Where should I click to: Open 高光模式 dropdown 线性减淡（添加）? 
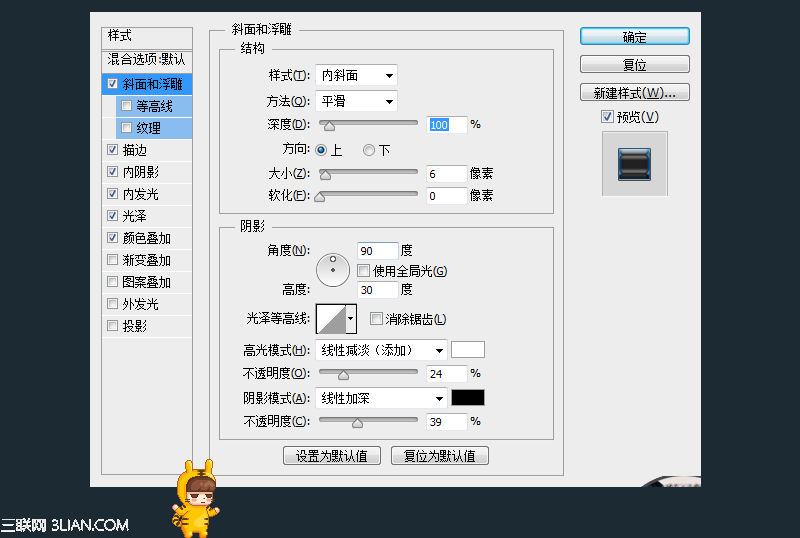[x=381, y=350]
